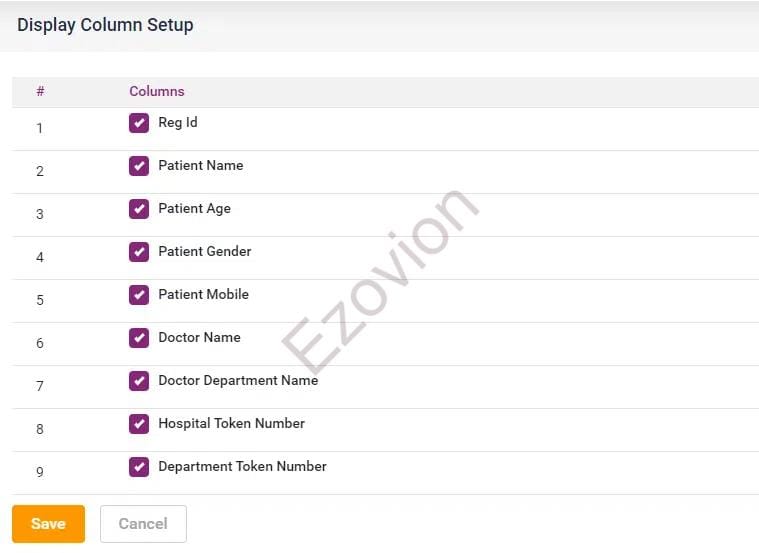Screen dimensions: 759x553
Task: Click the orange Save button
Action: tap(48, 524)
